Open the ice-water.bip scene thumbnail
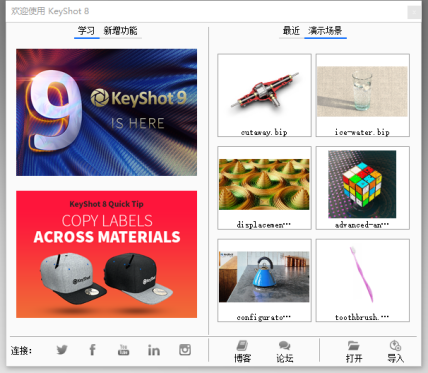Screen dimensions: 428x373 point(363,95)
